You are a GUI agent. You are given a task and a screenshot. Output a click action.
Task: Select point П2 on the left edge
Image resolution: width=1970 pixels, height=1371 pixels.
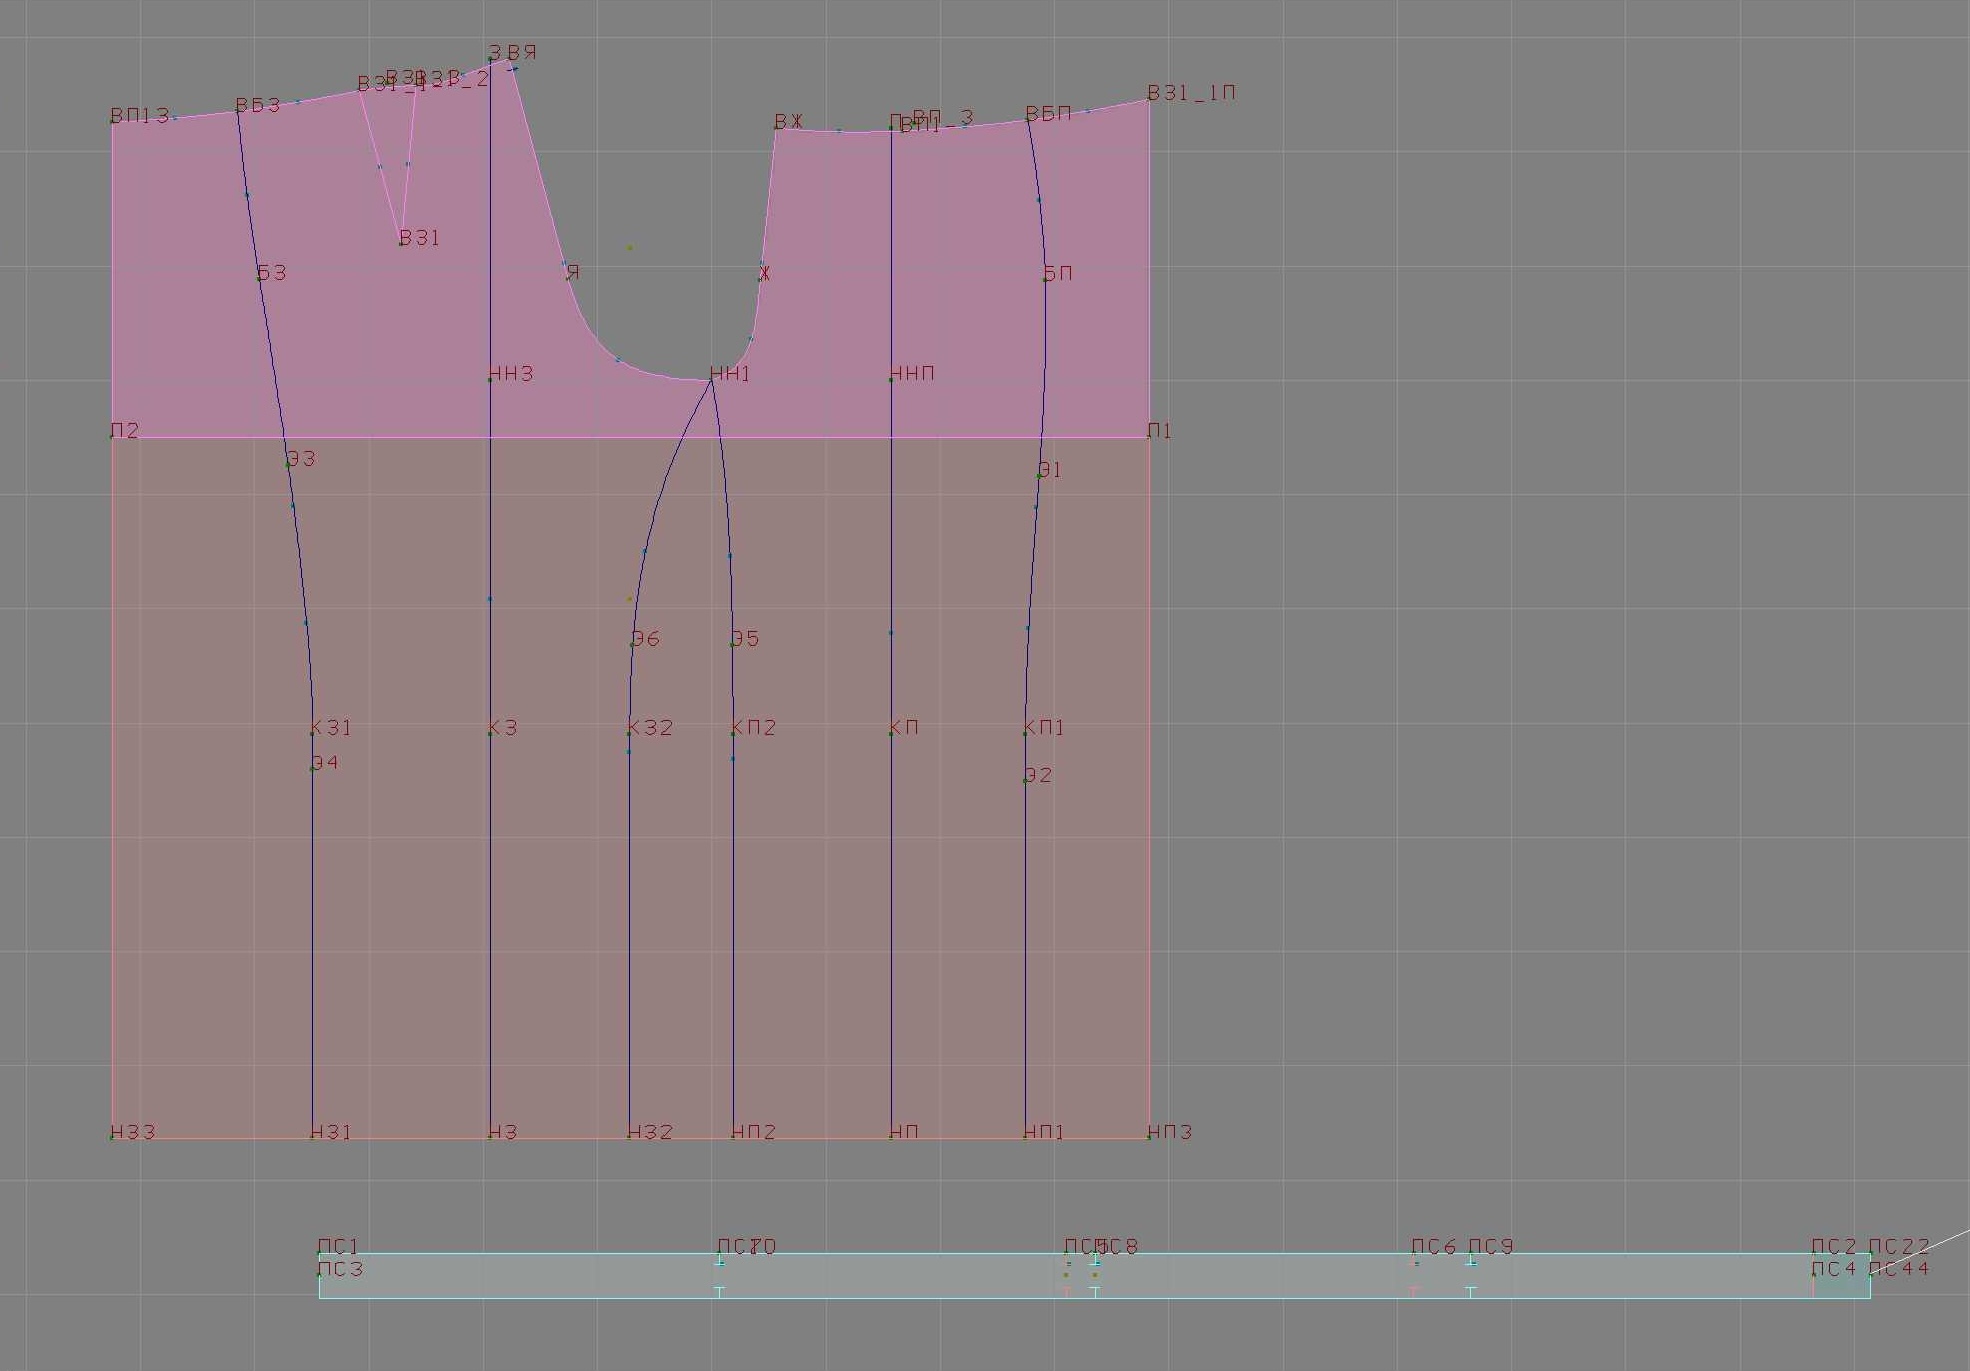pos(112,437)
